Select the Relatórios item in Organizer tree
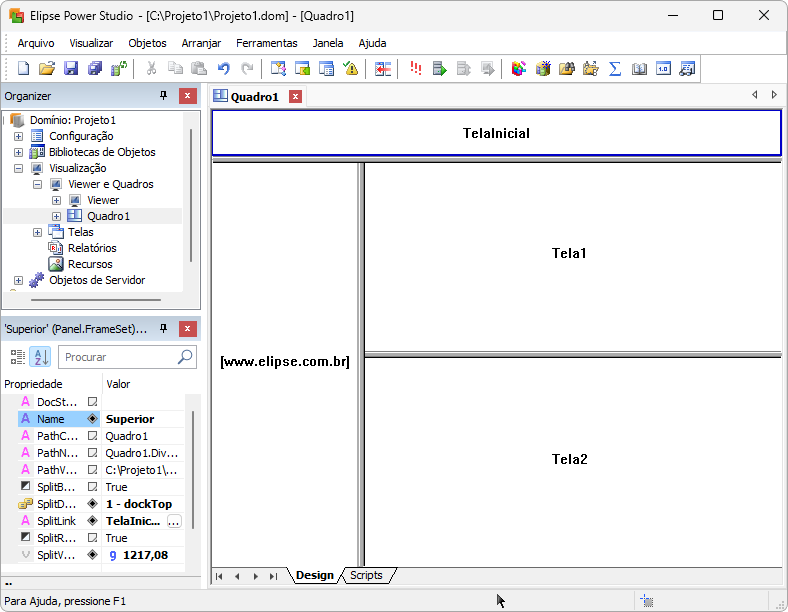788x612 pixels. 91,248
